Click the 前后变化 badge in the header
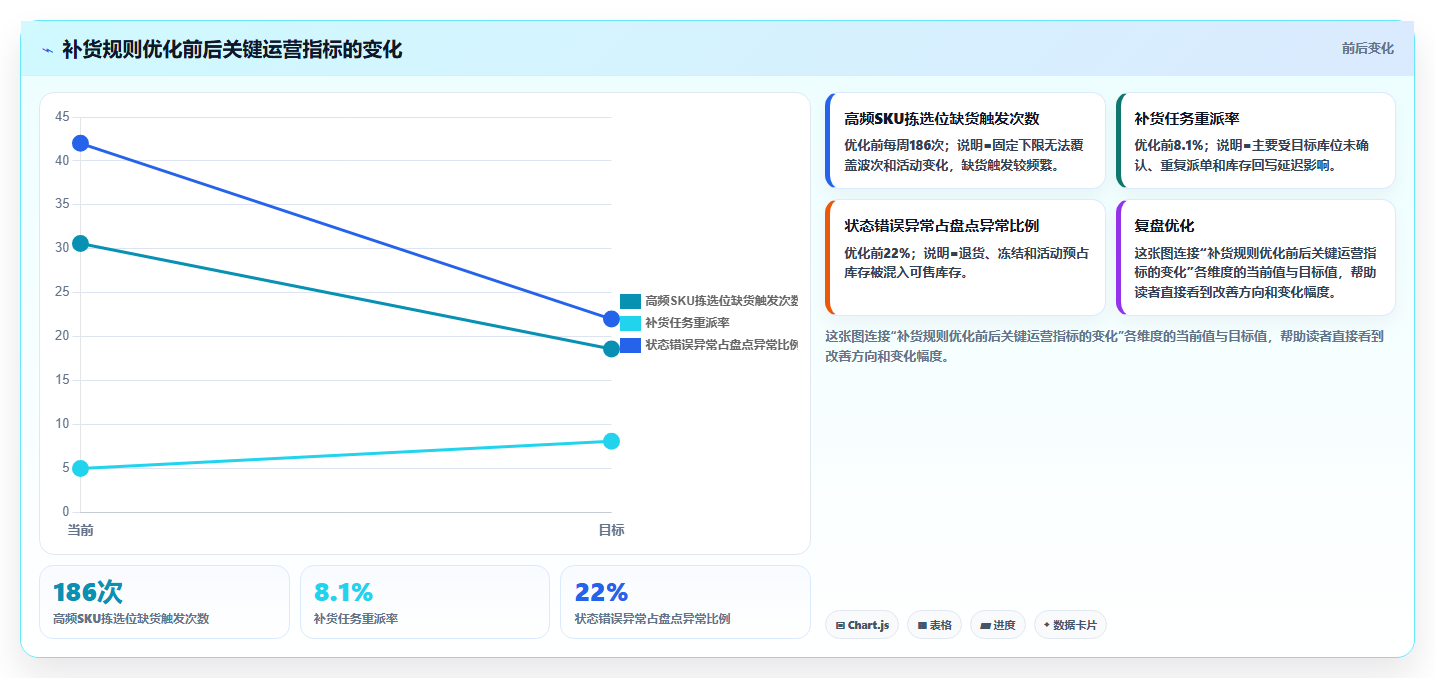This screenshot has height=678, width=1435. (x=1367, y=49)
